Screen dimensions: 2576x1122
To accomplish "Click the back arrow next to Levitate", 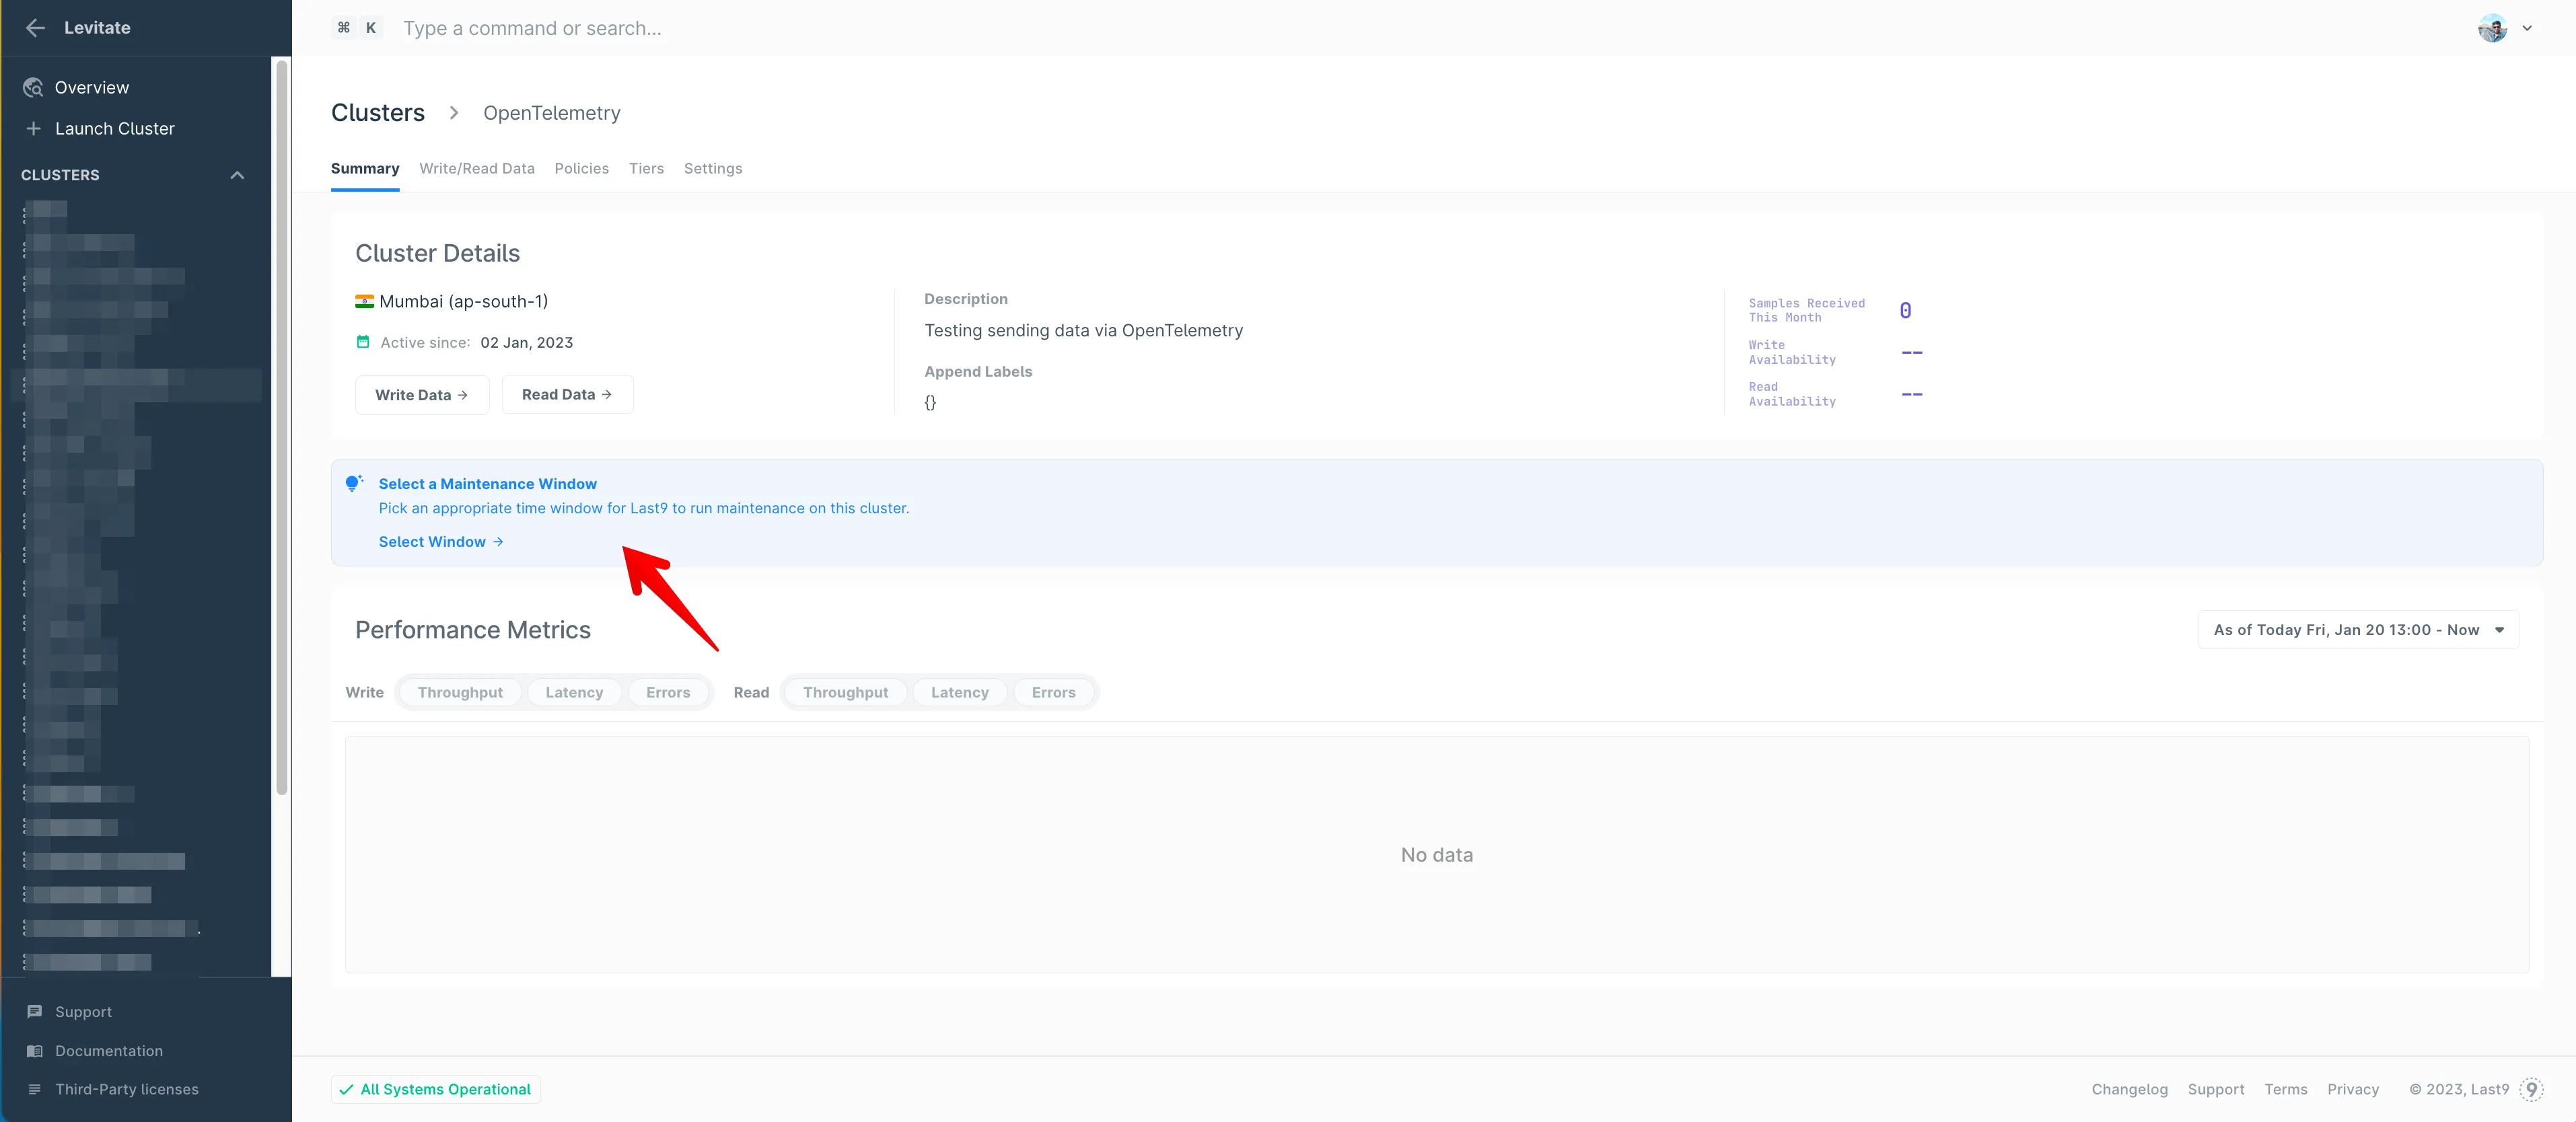I will 35,28.
